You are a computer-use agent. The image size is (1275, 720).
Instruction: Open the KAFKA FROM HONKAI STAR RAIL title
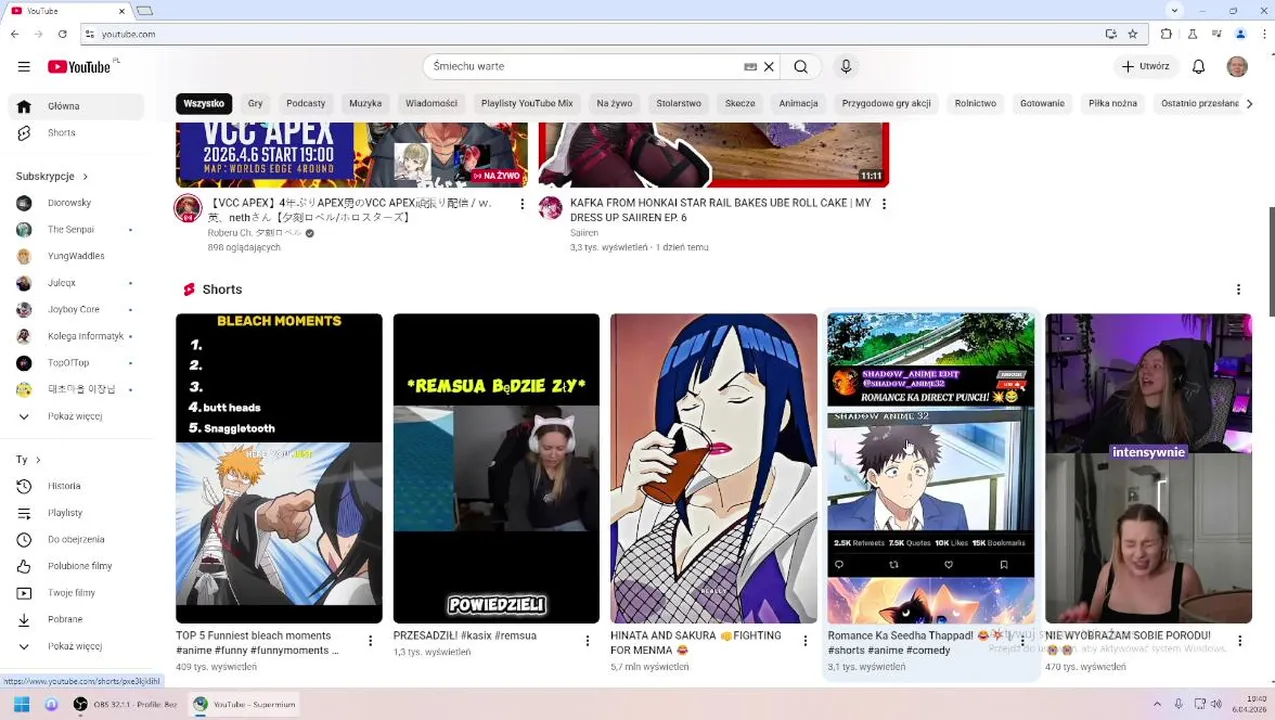click(720, 210)
